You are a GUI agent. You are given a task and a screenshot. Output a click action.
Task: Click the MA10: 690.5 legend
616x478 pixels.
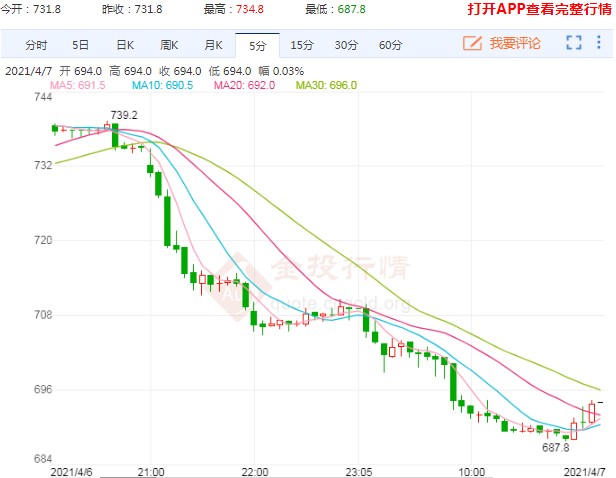point(162,85)
